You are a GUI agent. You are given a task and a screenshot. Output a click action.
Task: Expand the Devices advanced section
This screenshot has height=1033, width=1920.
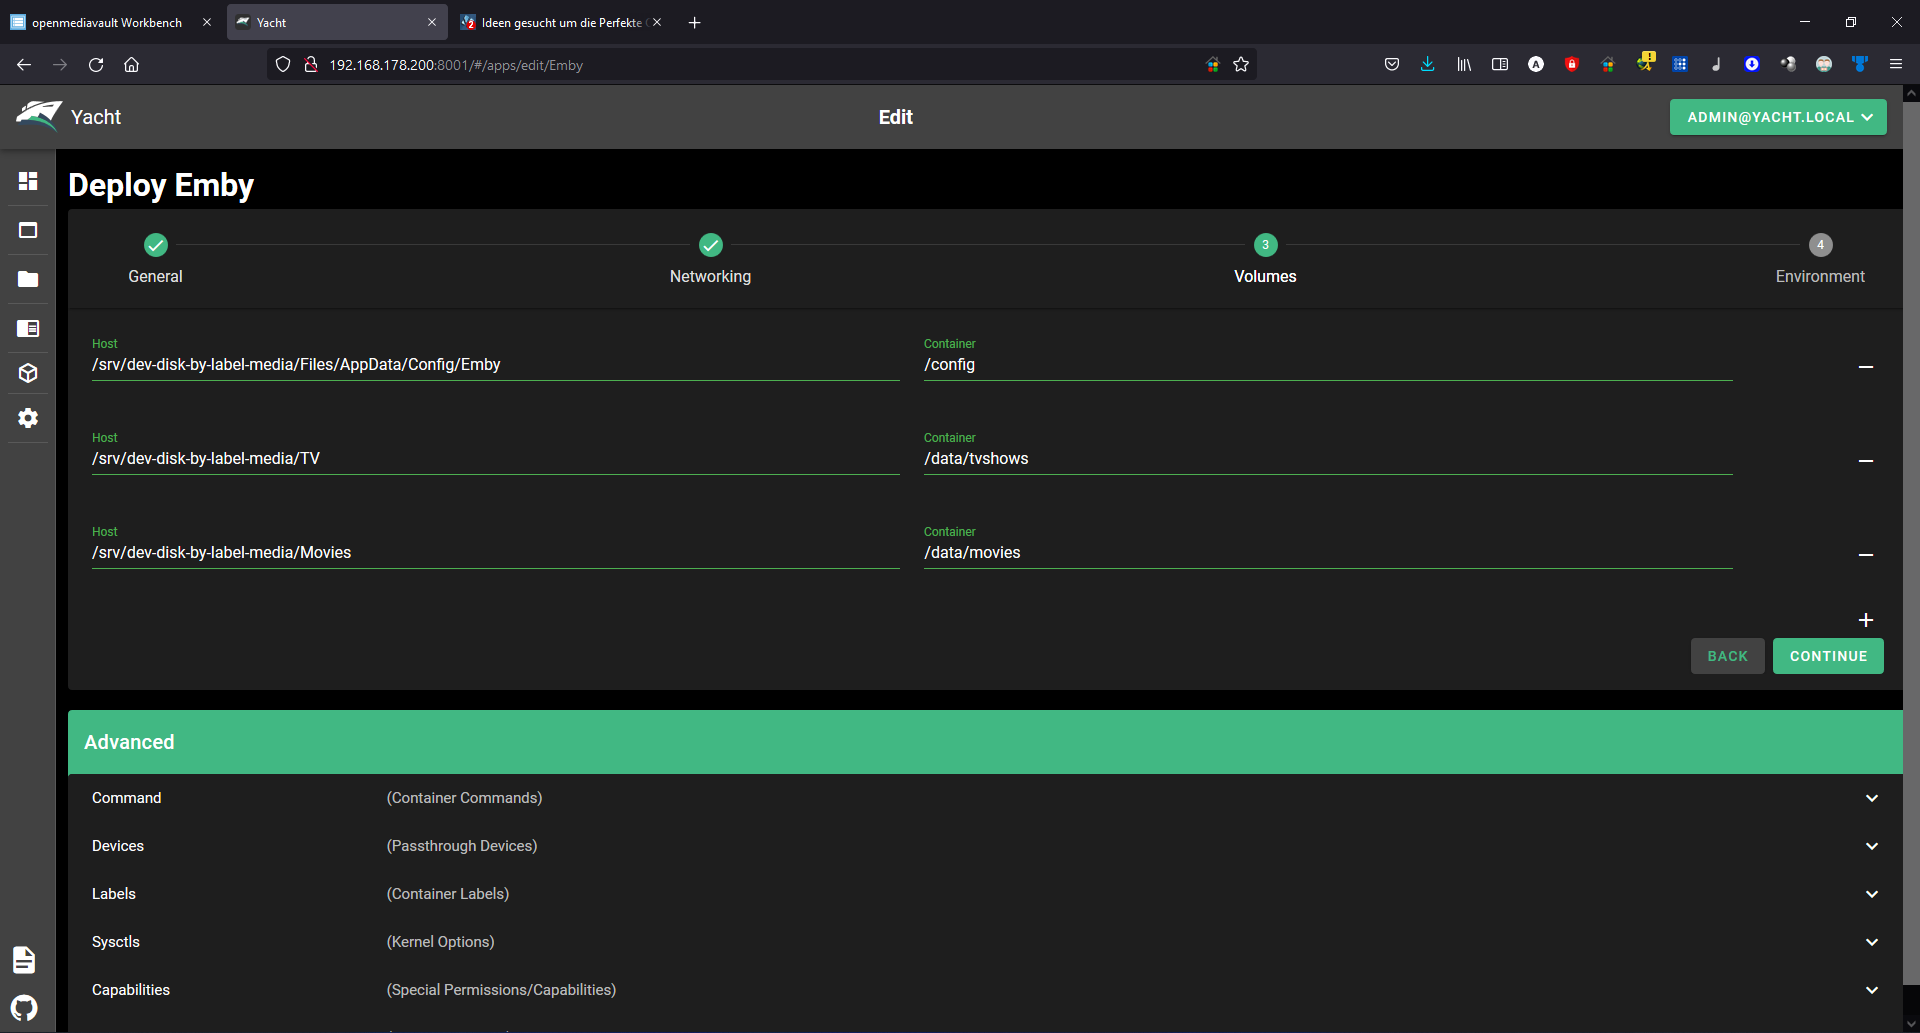coord(1872,846)
